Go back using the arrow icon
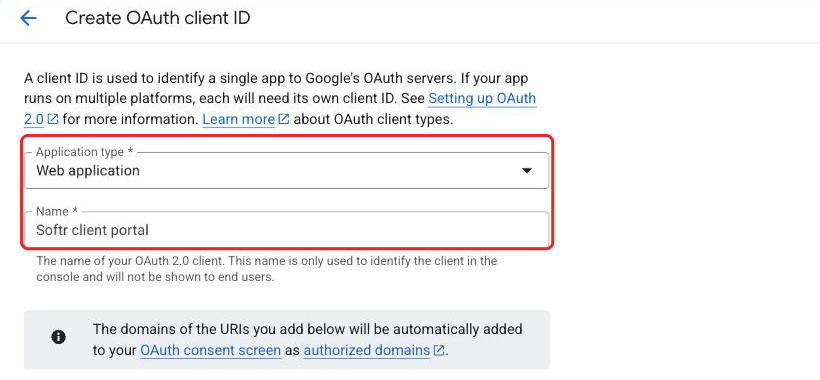Screen dimensions: 820x380 pyautogui.click(x=28, y=18)
